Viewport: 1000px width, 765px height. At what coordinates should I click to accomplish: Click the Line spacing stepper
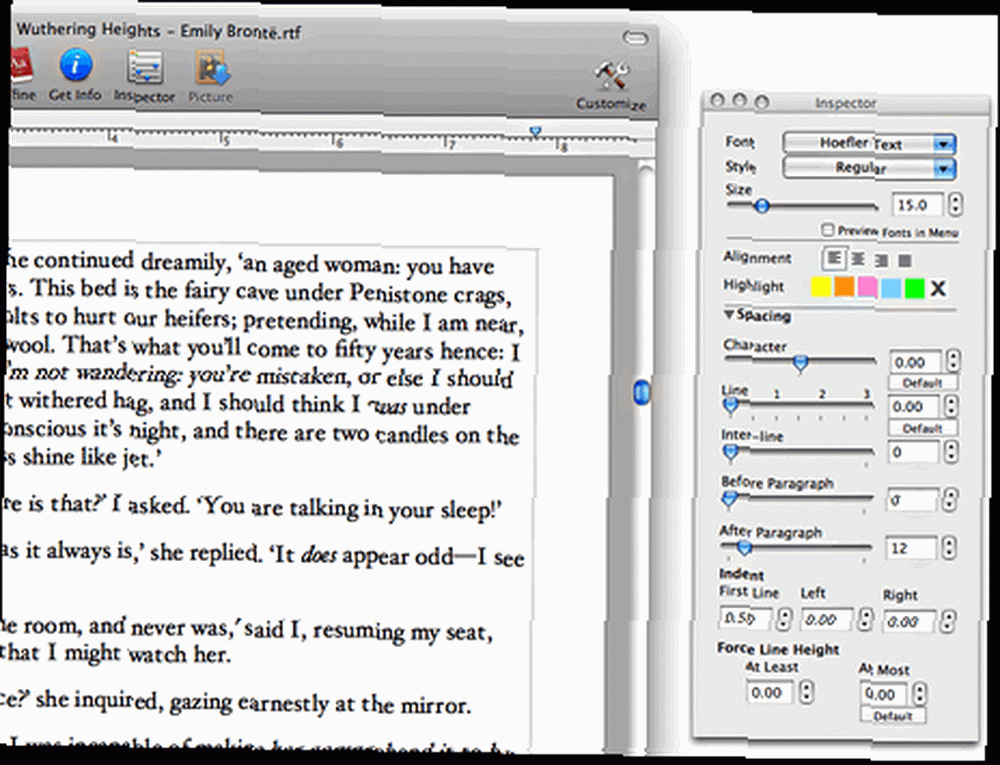pyautogui.click(x=952, y=406)
